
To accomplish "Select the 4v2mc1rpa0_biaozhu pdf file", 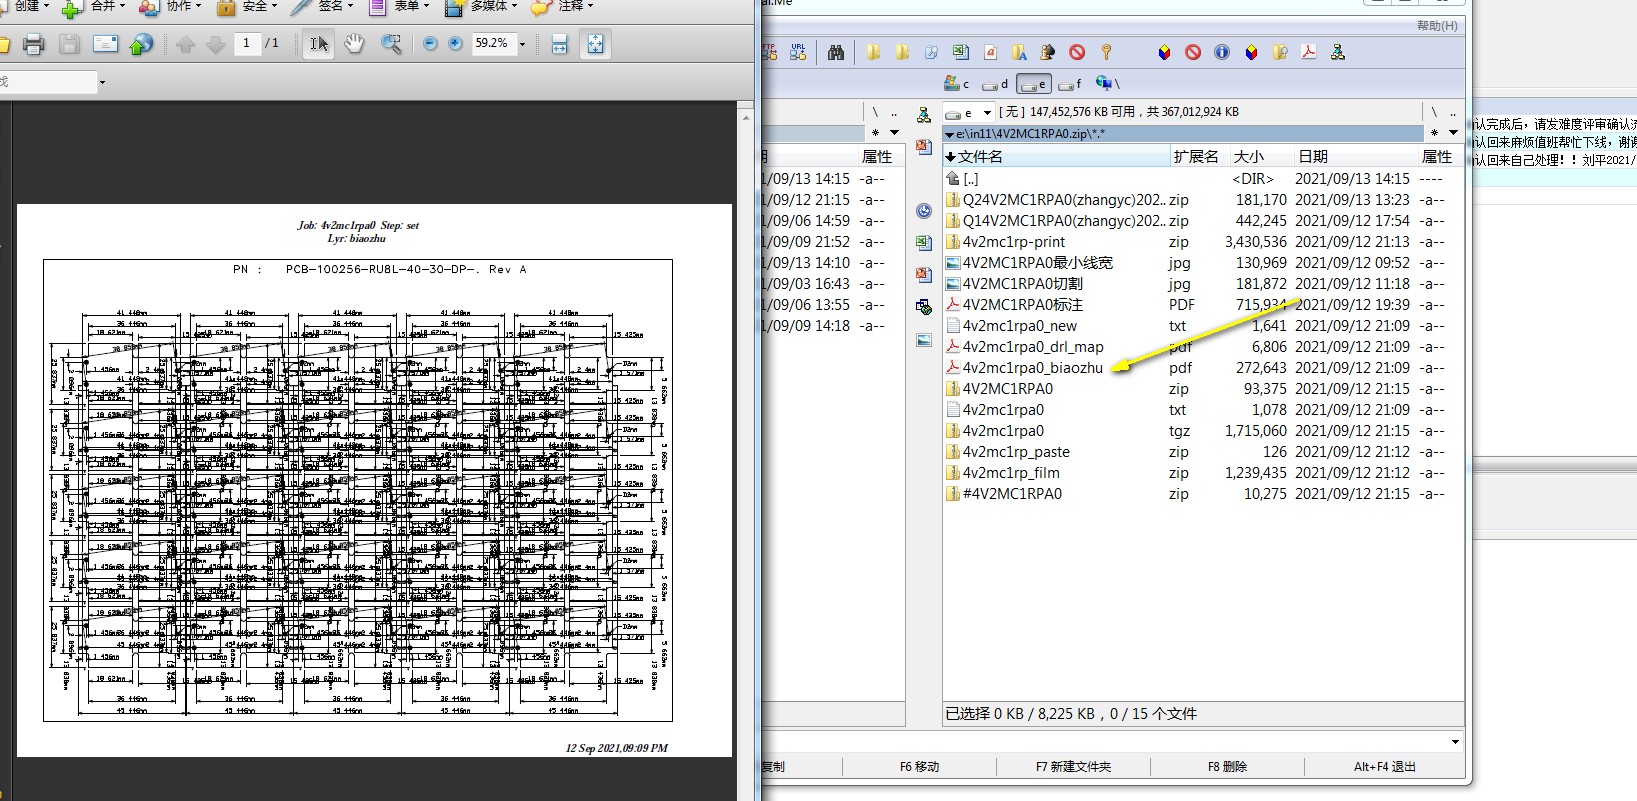I will 1032,368.
